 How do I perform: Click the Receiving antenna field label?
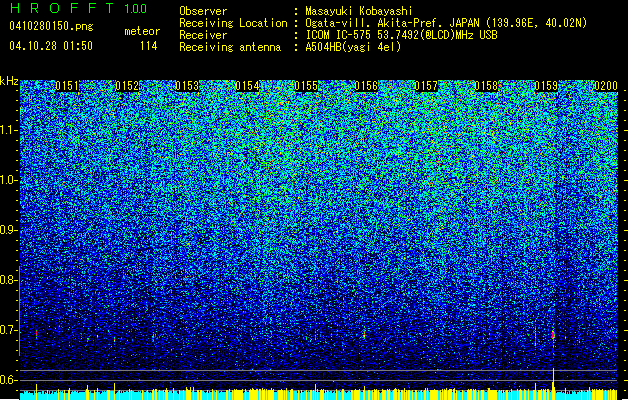point(230,47)
